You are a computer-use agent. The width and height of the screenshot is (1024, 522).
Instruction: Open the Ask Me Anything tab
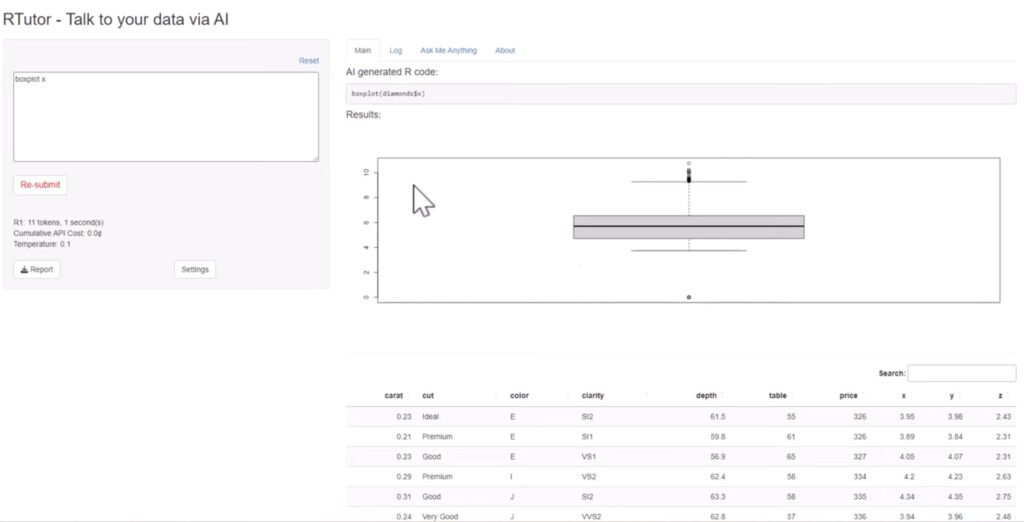448,50
